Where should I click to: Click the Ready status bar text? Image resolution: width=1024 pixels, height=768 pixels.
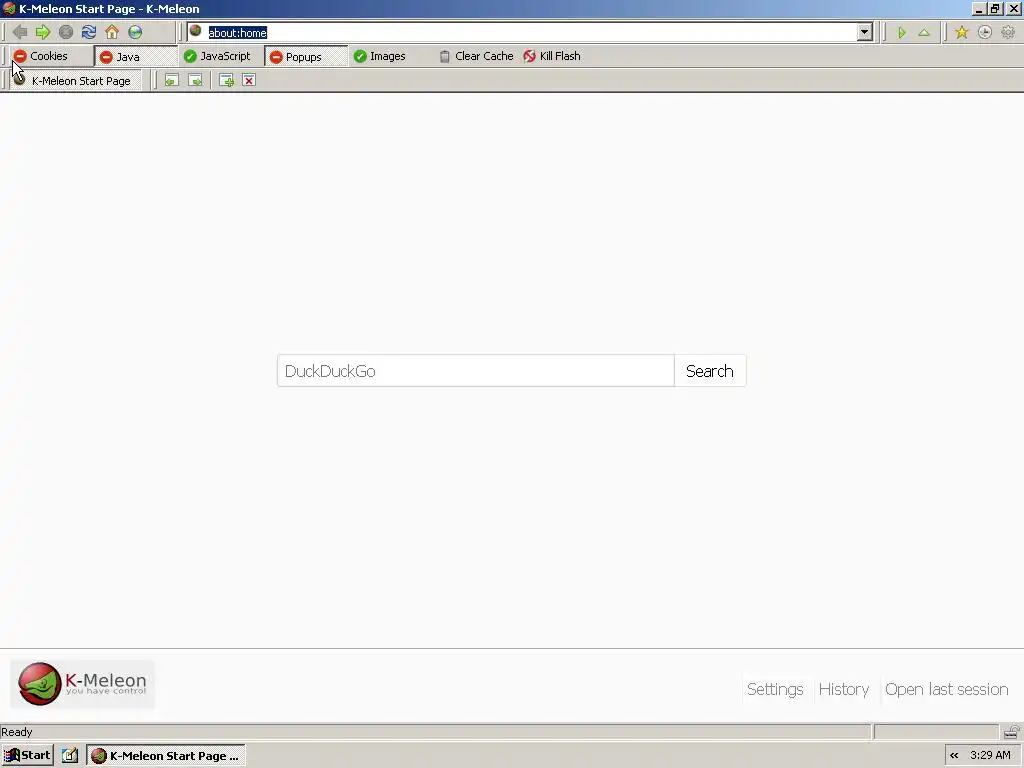click(x=17, y=732)
